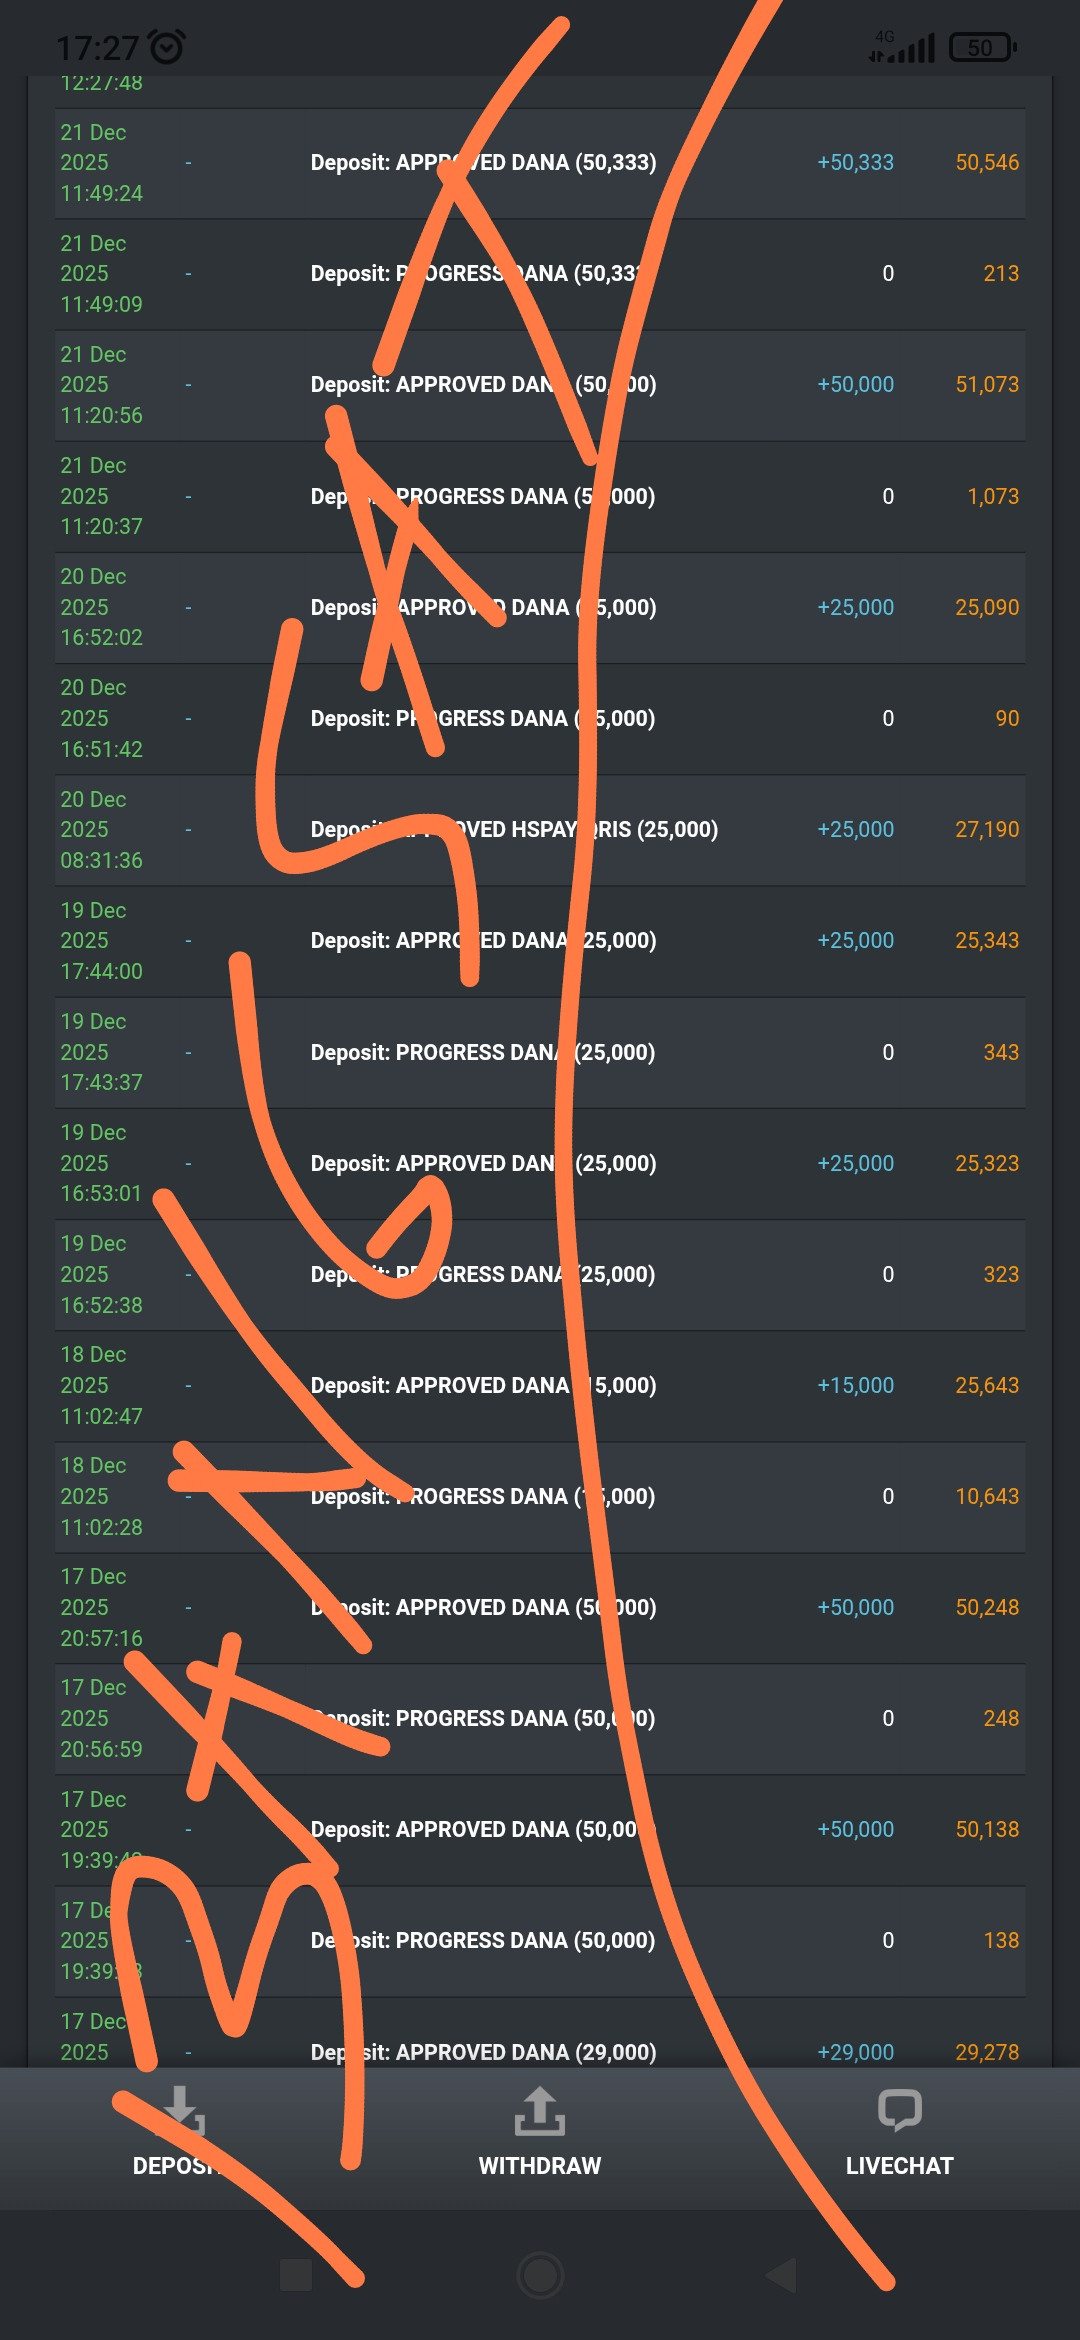
Task: Tap the Deposit download icon
Action: pos(182,2110)
